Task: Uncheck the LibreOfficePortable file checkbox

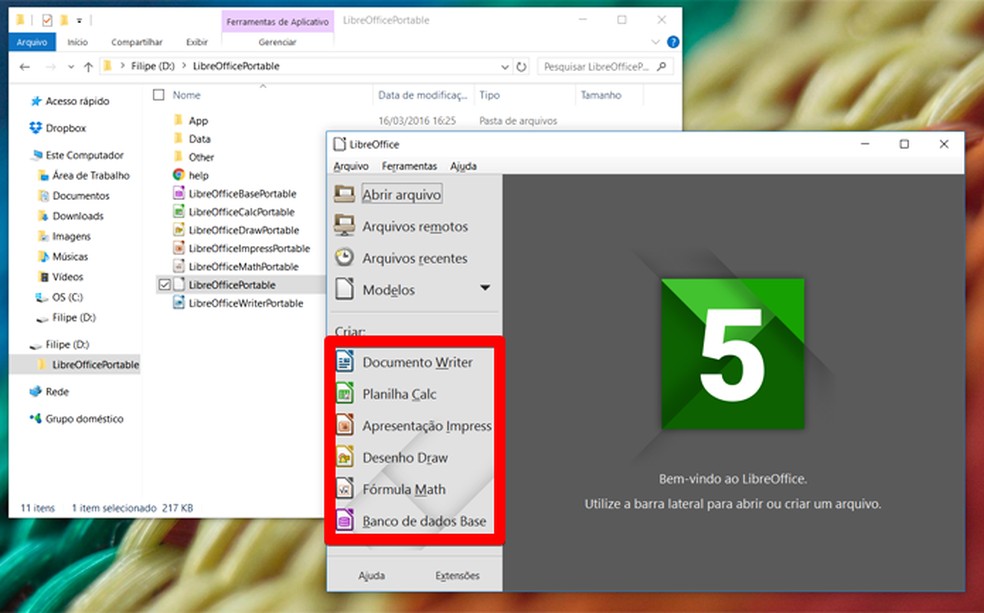Action: (x=164, y=285)
